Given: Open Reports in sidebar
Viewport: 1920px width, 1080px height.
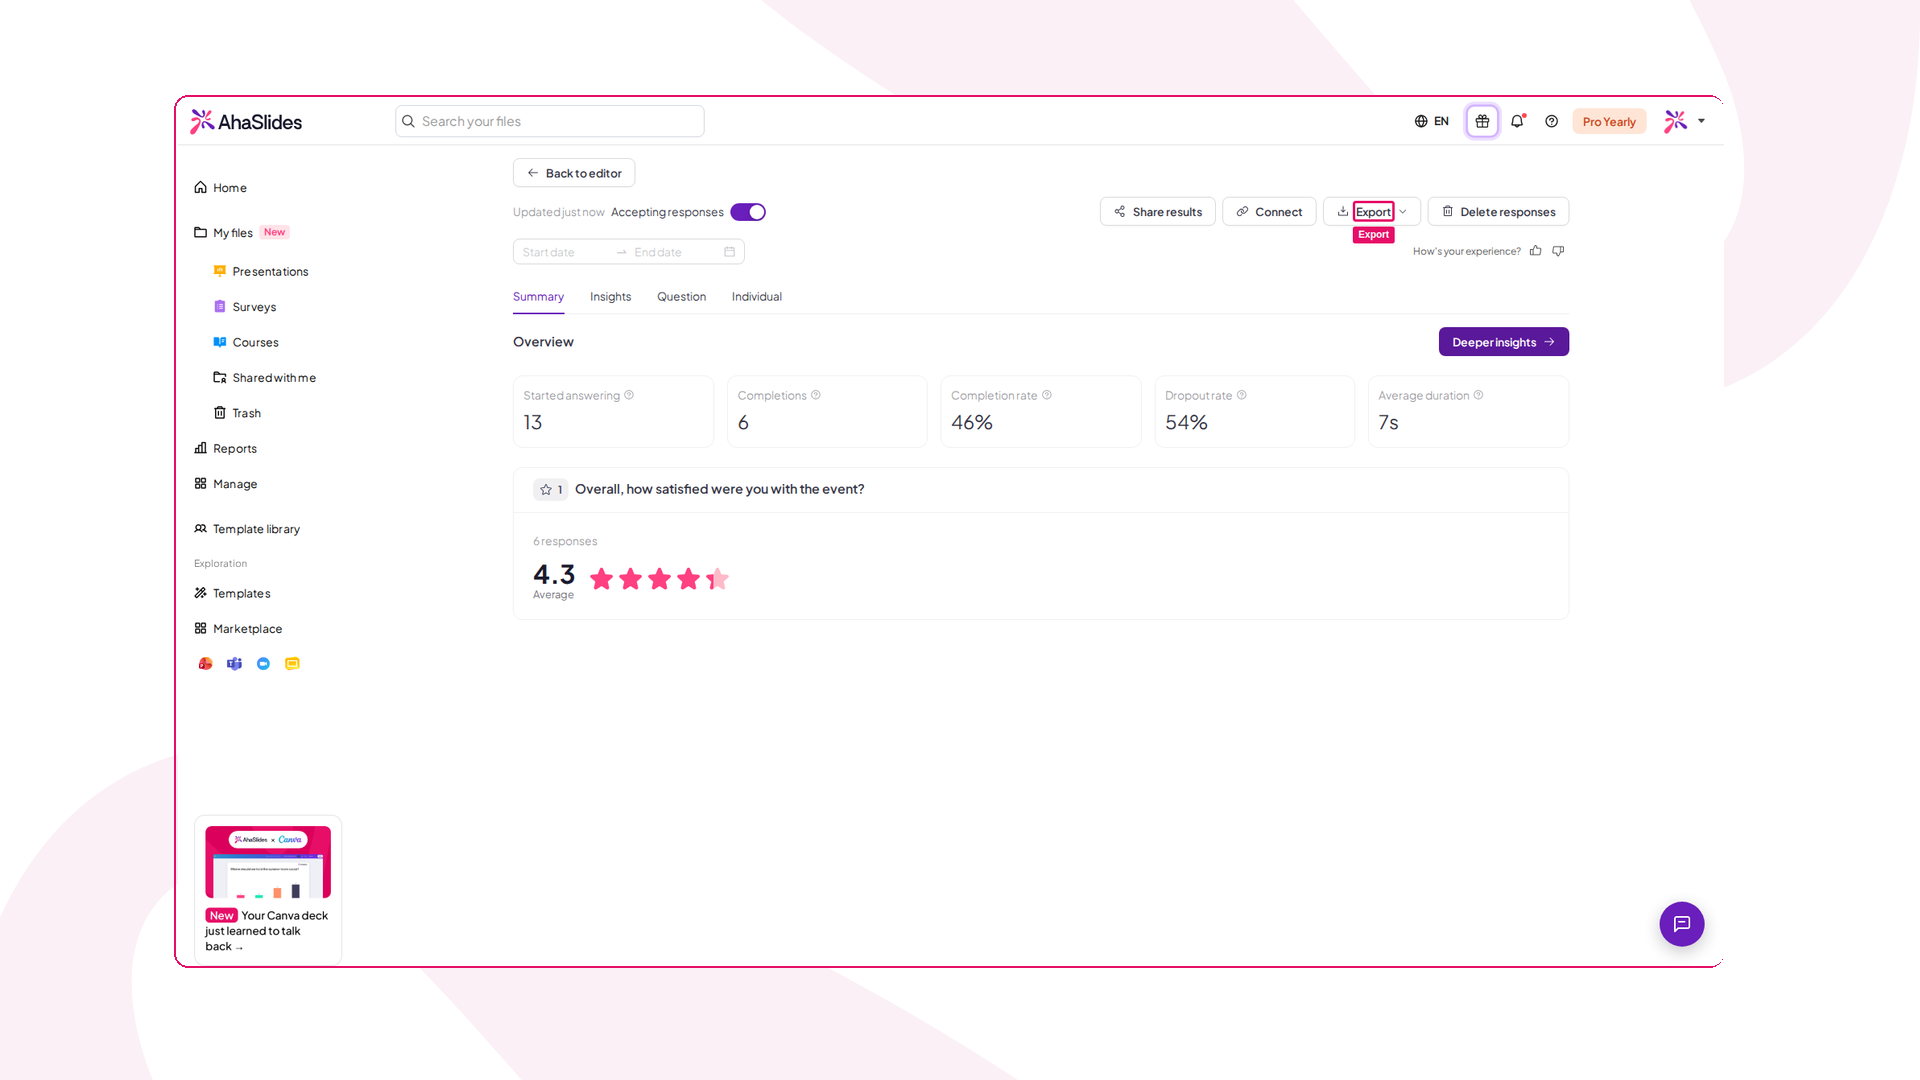Looking at the screenshot, I should coord(225,449).
